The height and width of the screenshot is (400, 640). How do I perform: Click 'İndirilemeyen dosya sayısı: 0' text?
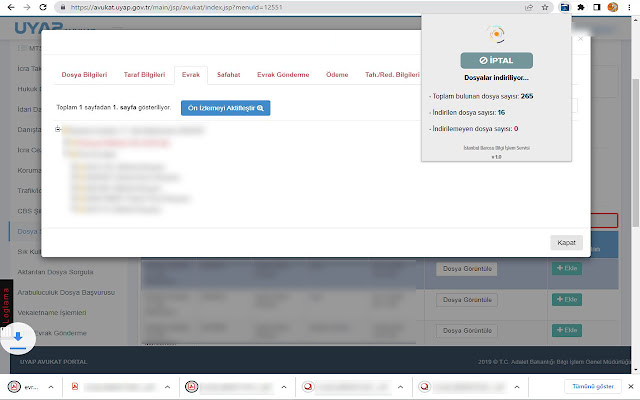pyautogui.click(x=473, y=129)
